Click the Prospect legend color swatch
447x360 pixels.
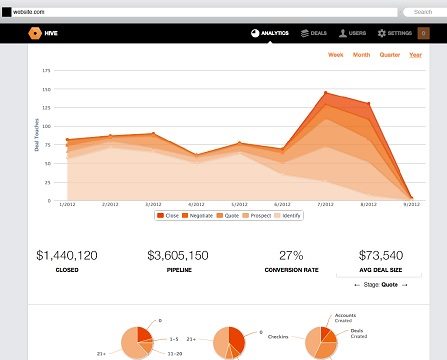(x=246, y=216)
